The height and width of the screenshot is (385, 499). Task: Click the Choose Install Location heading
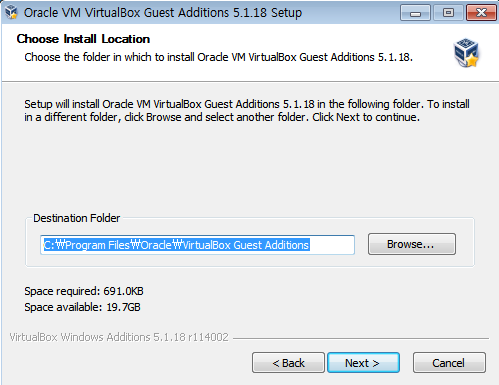point(83,39)
